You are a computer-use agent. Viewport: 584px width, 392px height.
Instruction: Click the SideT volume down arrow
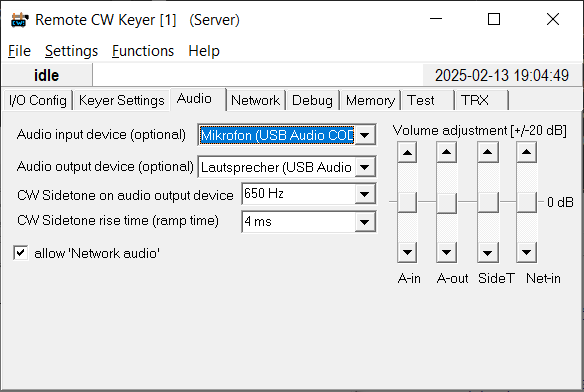pyautogui.click(x=488, y=252)
